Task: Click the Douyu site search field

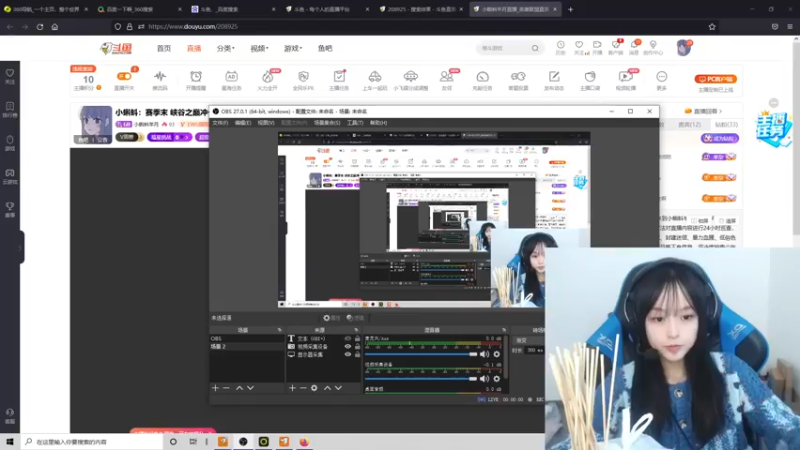Action: (504, 48)
